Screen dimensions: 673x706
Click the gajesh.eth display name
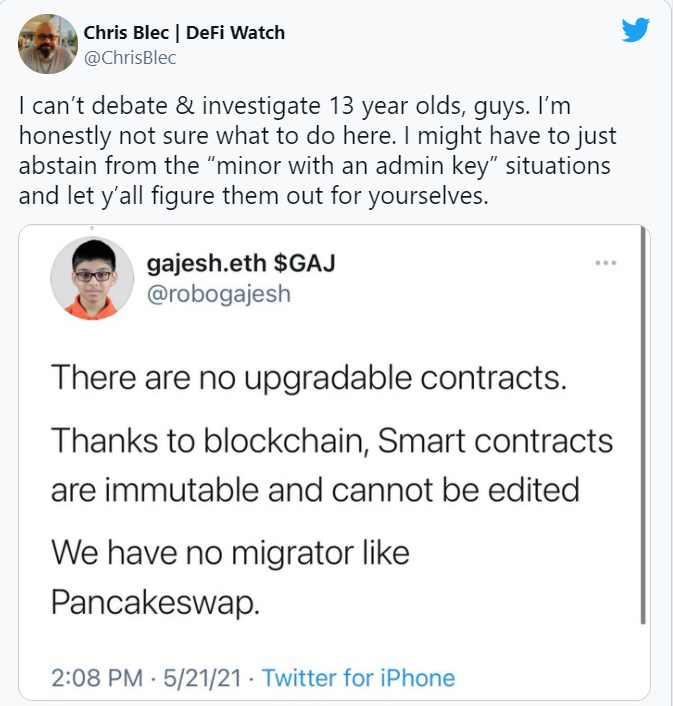pos(206,265)
